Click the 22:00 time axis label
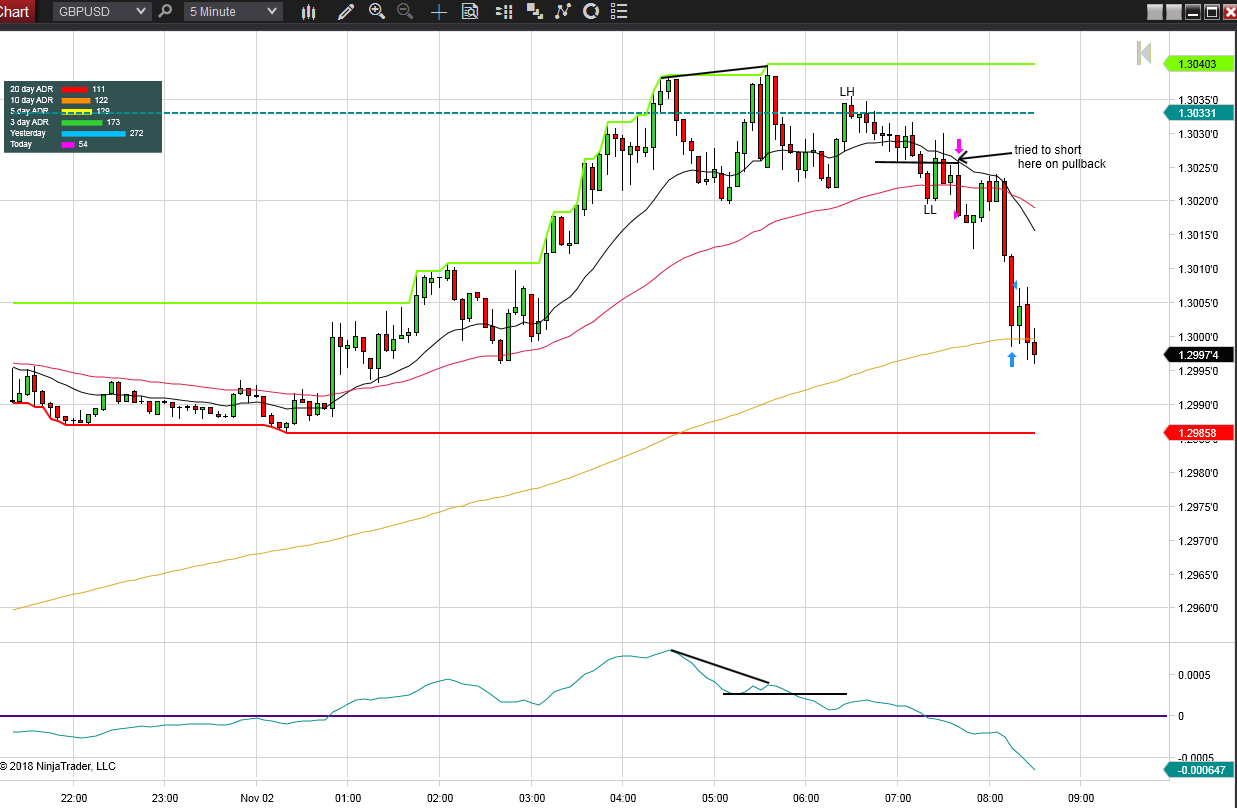 pos(73,797)
